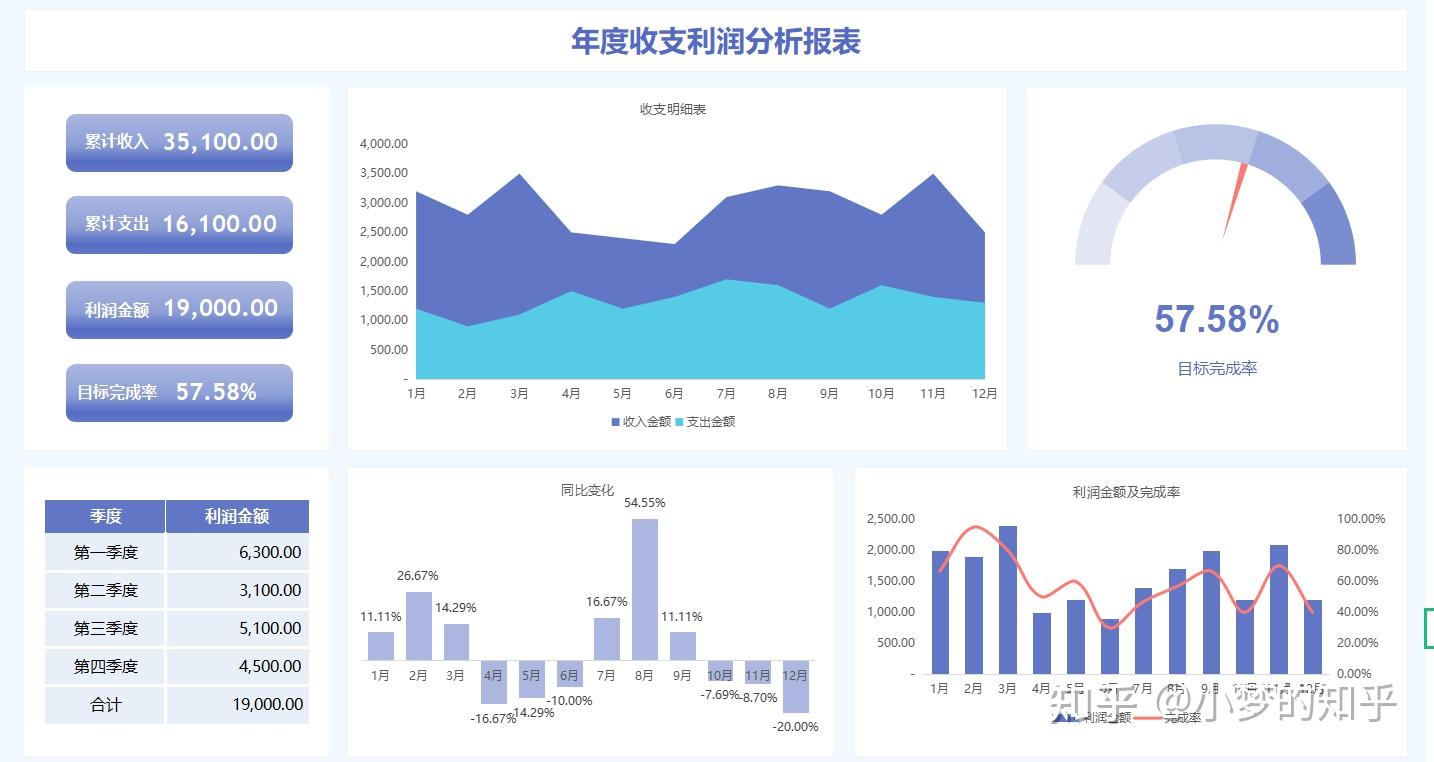Click the 4,000.00 axis label in 收支明细表
Image resolution: width=1434 pixels, height=762 pixels.
(x=383, y=143)
